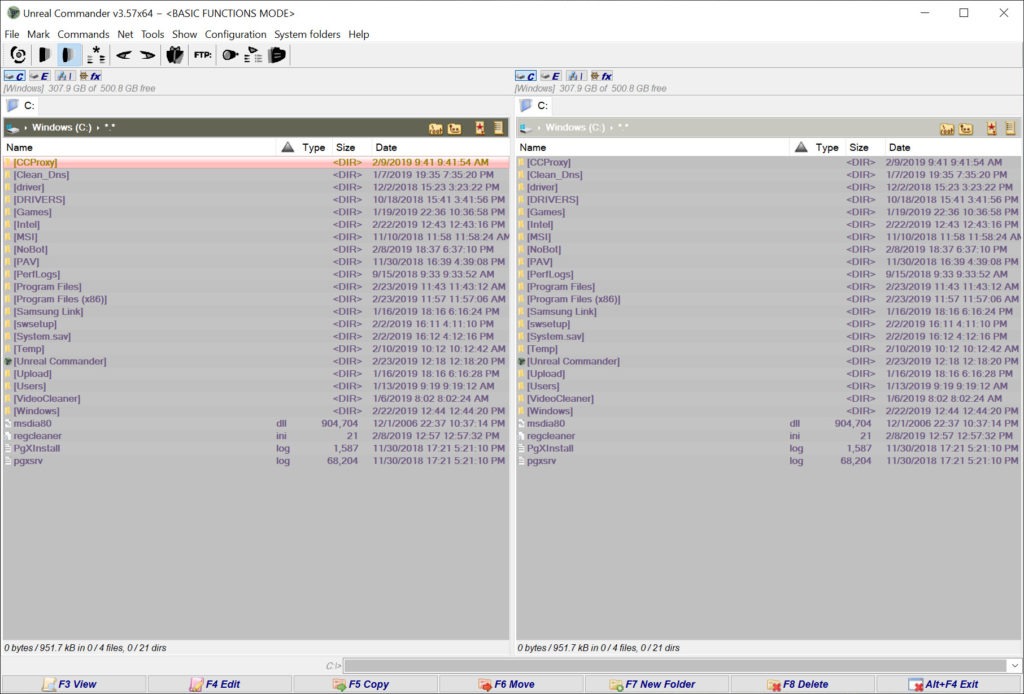1024x694 pixels.
Task: Click the sort triangle in left panel header
Action: (287, 148)
